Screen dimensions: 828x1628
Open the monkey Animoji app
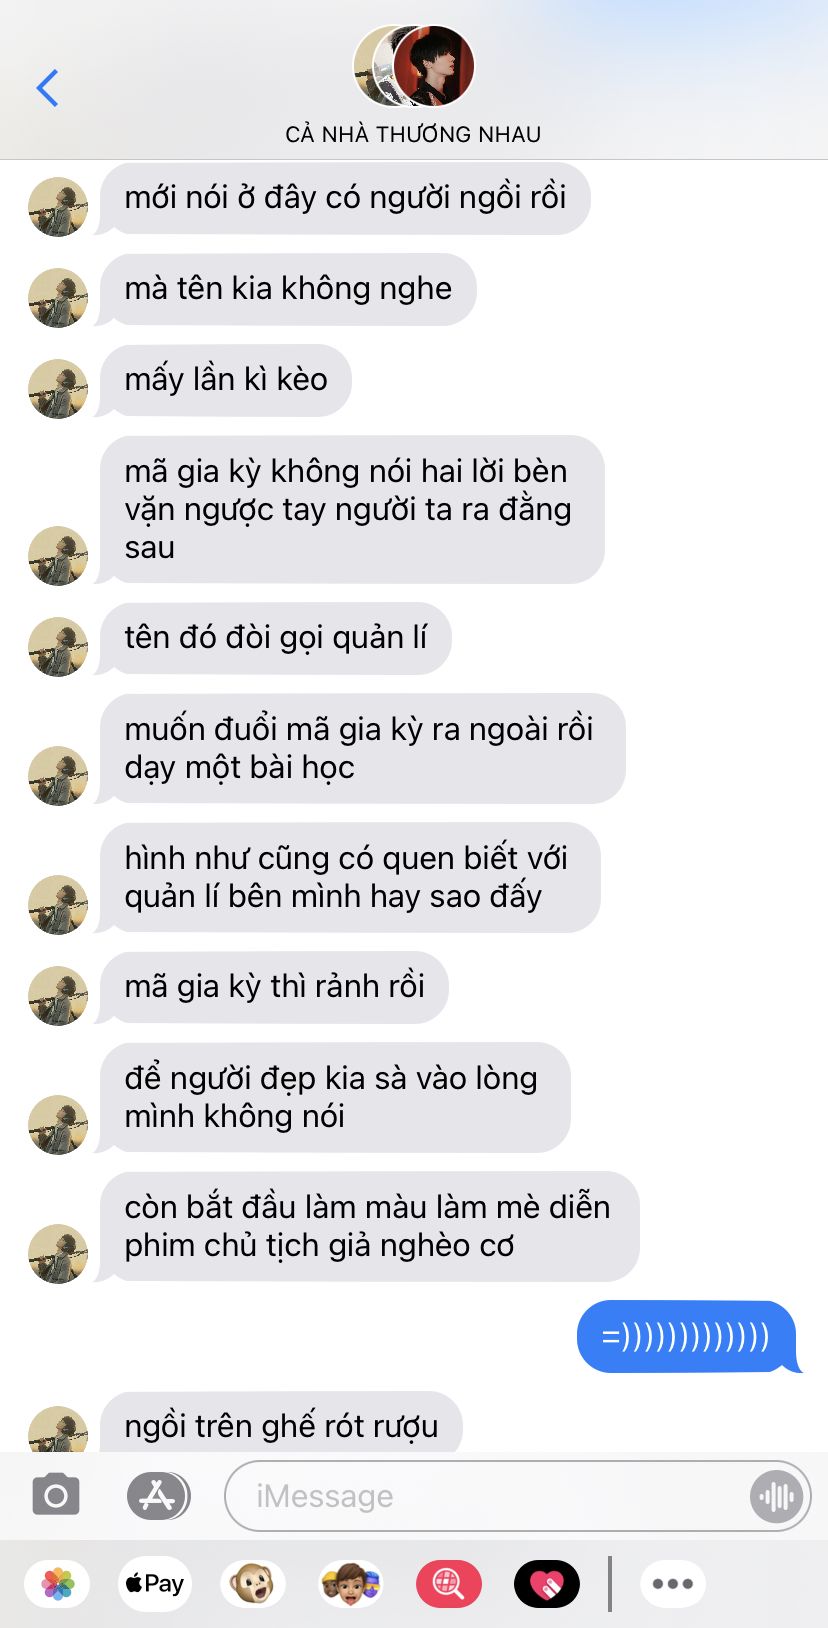[253, 1584]
